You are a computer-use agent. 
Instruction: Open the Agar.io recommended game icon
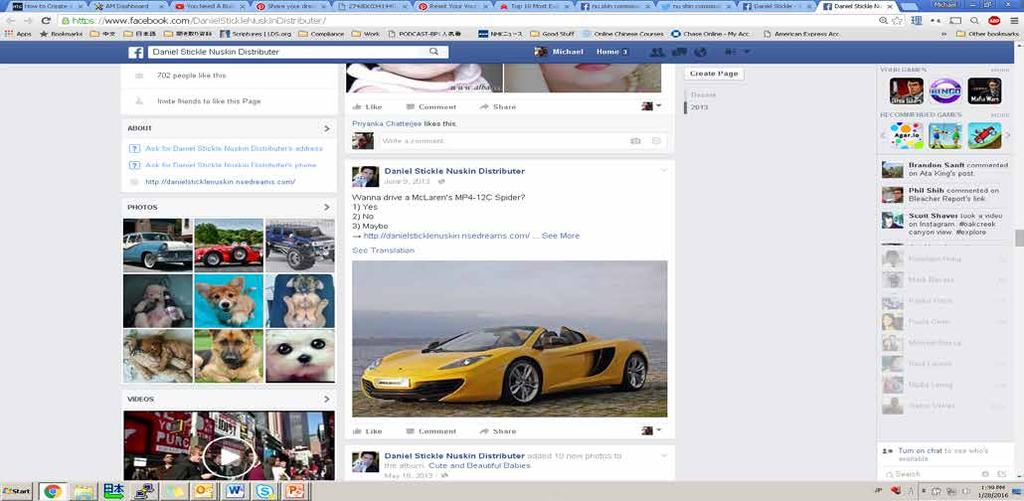(x=906, y=136)
